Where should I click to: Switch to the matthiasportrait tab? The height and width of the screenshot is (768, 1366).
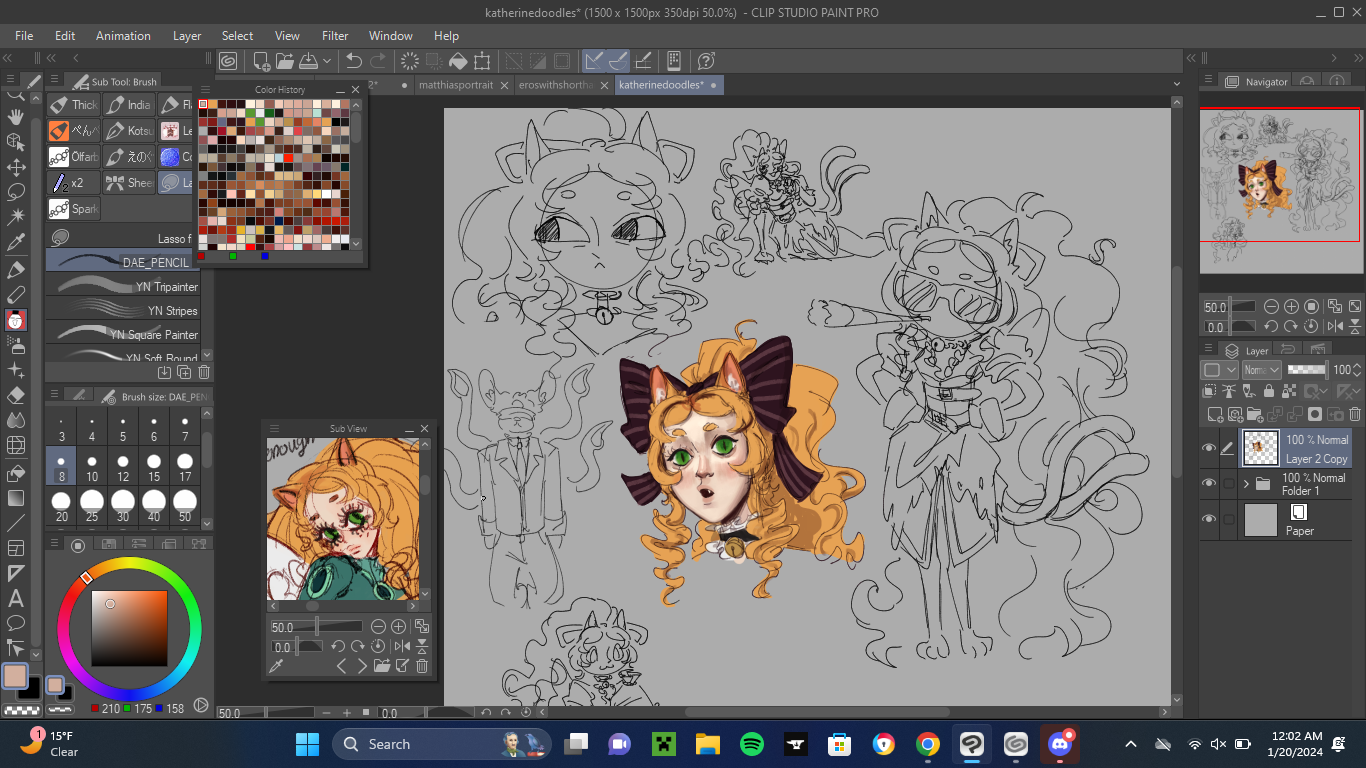coord(456,85)
